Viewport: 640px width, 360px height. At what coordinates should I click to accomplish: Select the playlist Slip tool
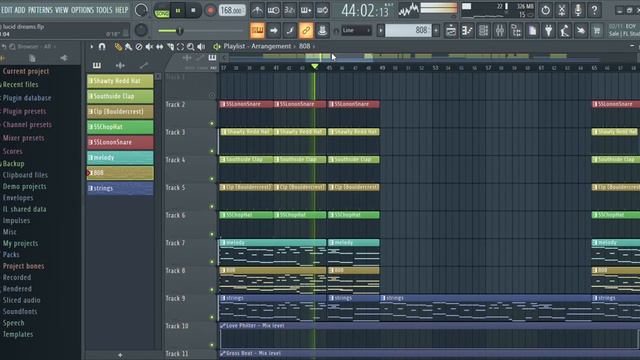pos(160,47)
